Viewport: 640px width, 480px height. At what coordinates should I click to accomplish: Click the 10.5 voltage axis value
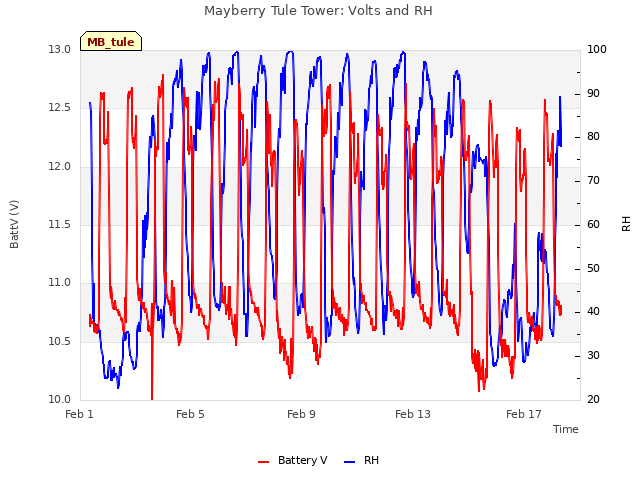[60, 341]
